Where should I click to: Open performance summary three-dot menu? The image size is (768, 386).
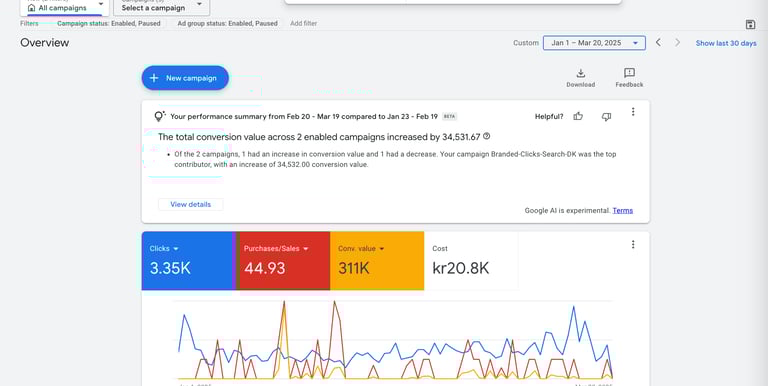(633, 112)
